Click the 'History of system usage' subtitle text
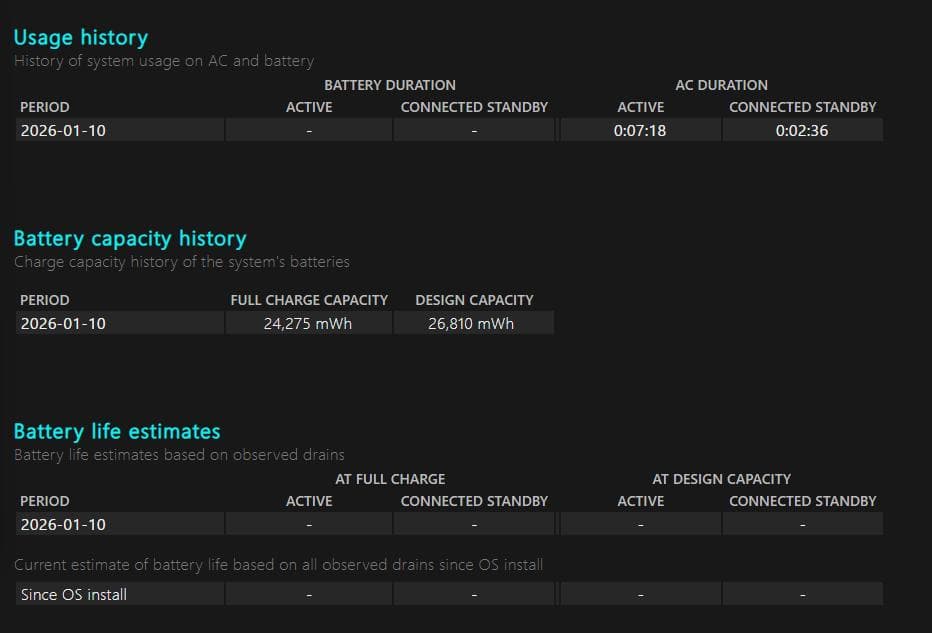The height and width of the screenshot is (633, 932). click(x=164, y=61)
